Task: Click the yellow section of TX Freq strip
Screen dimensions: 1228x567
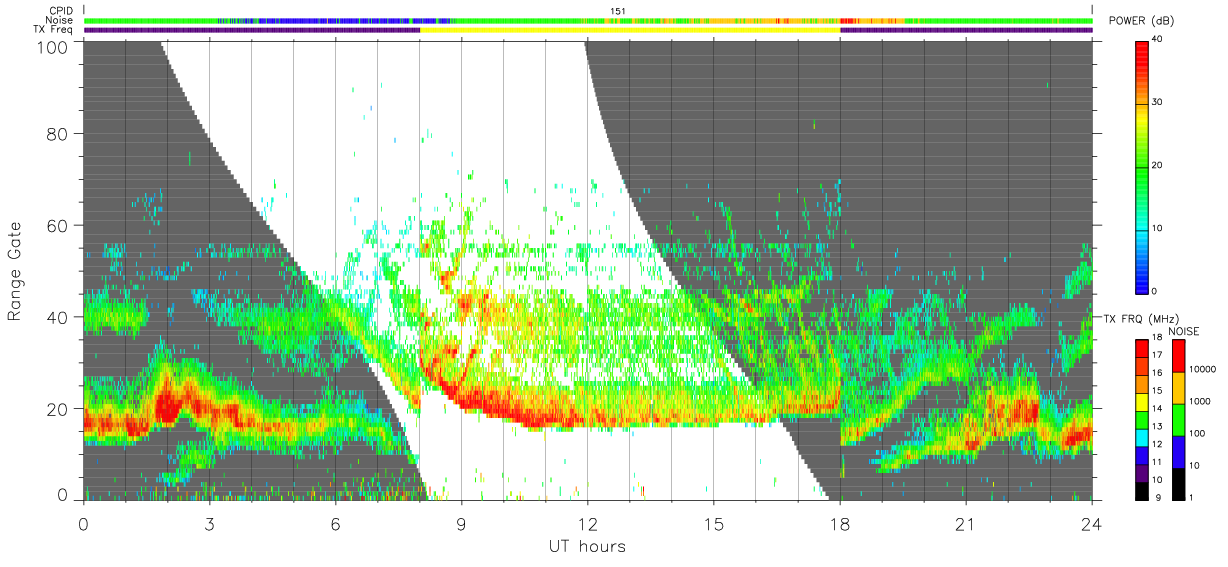Action: coord(630,30)
